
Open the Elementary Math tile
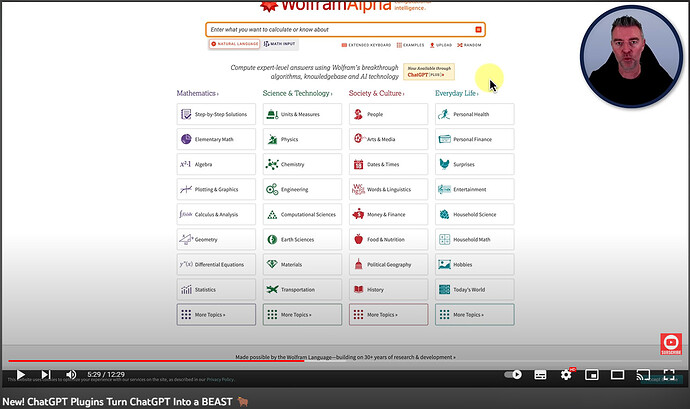pos(216,140)
